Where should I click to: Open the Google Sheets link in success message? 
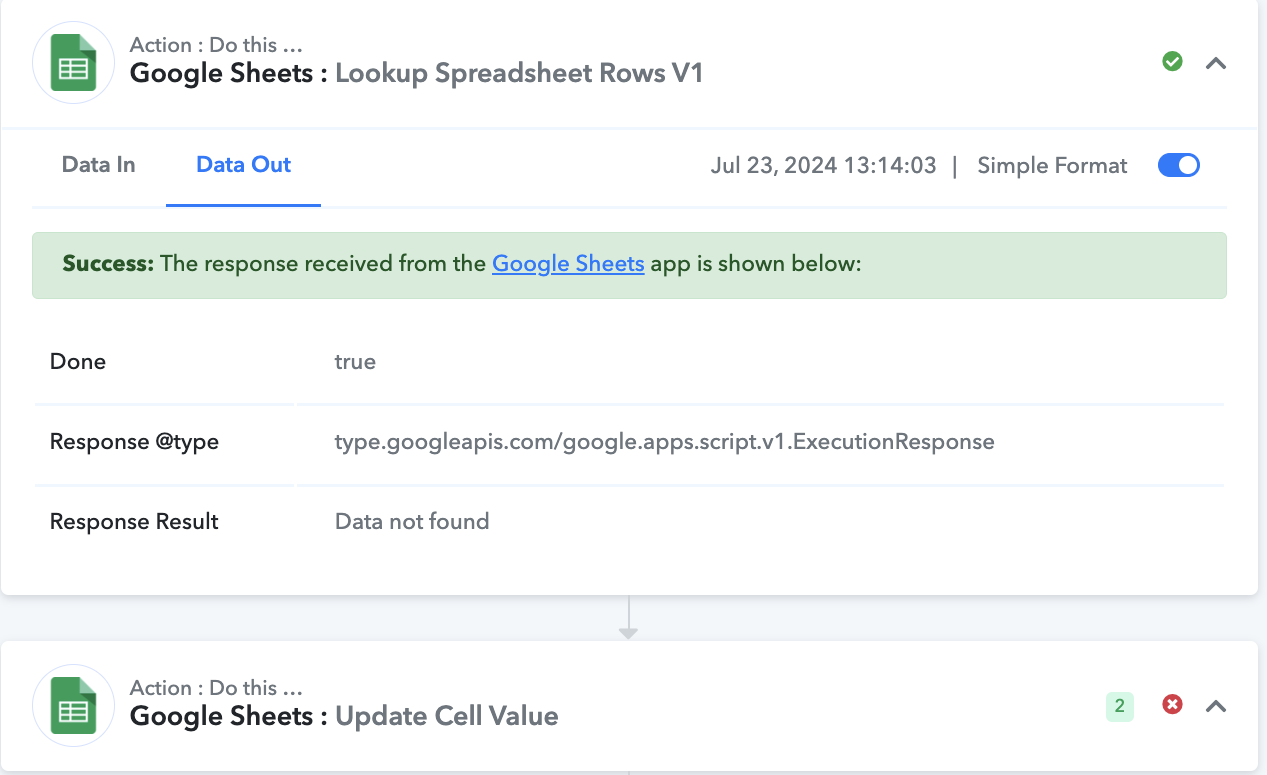point(568,264)
